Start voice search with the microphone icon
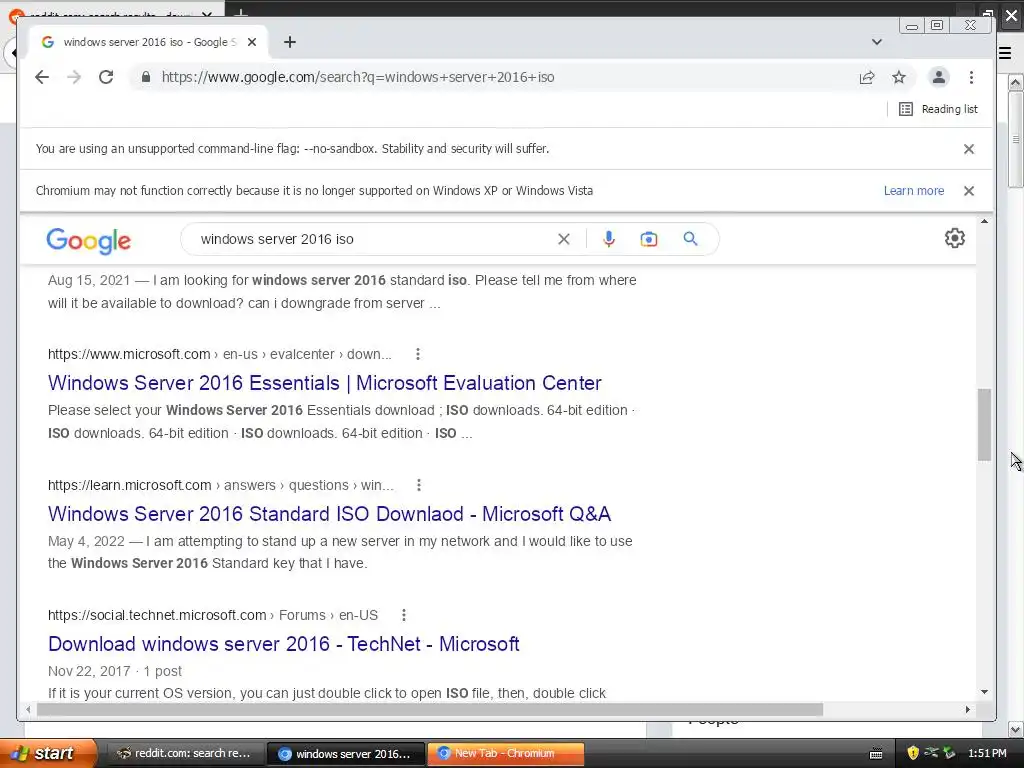1024x768 pixels. pos(609,239)
